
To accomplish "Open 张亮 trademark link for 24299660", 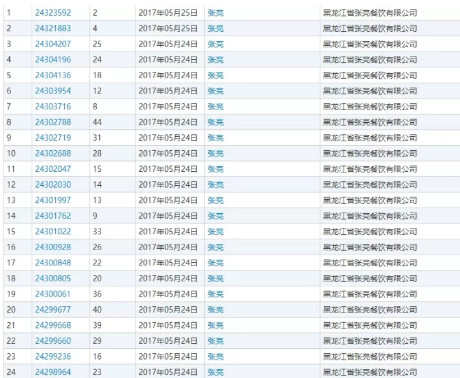I will pyautogui.click(x=216, y=341).
